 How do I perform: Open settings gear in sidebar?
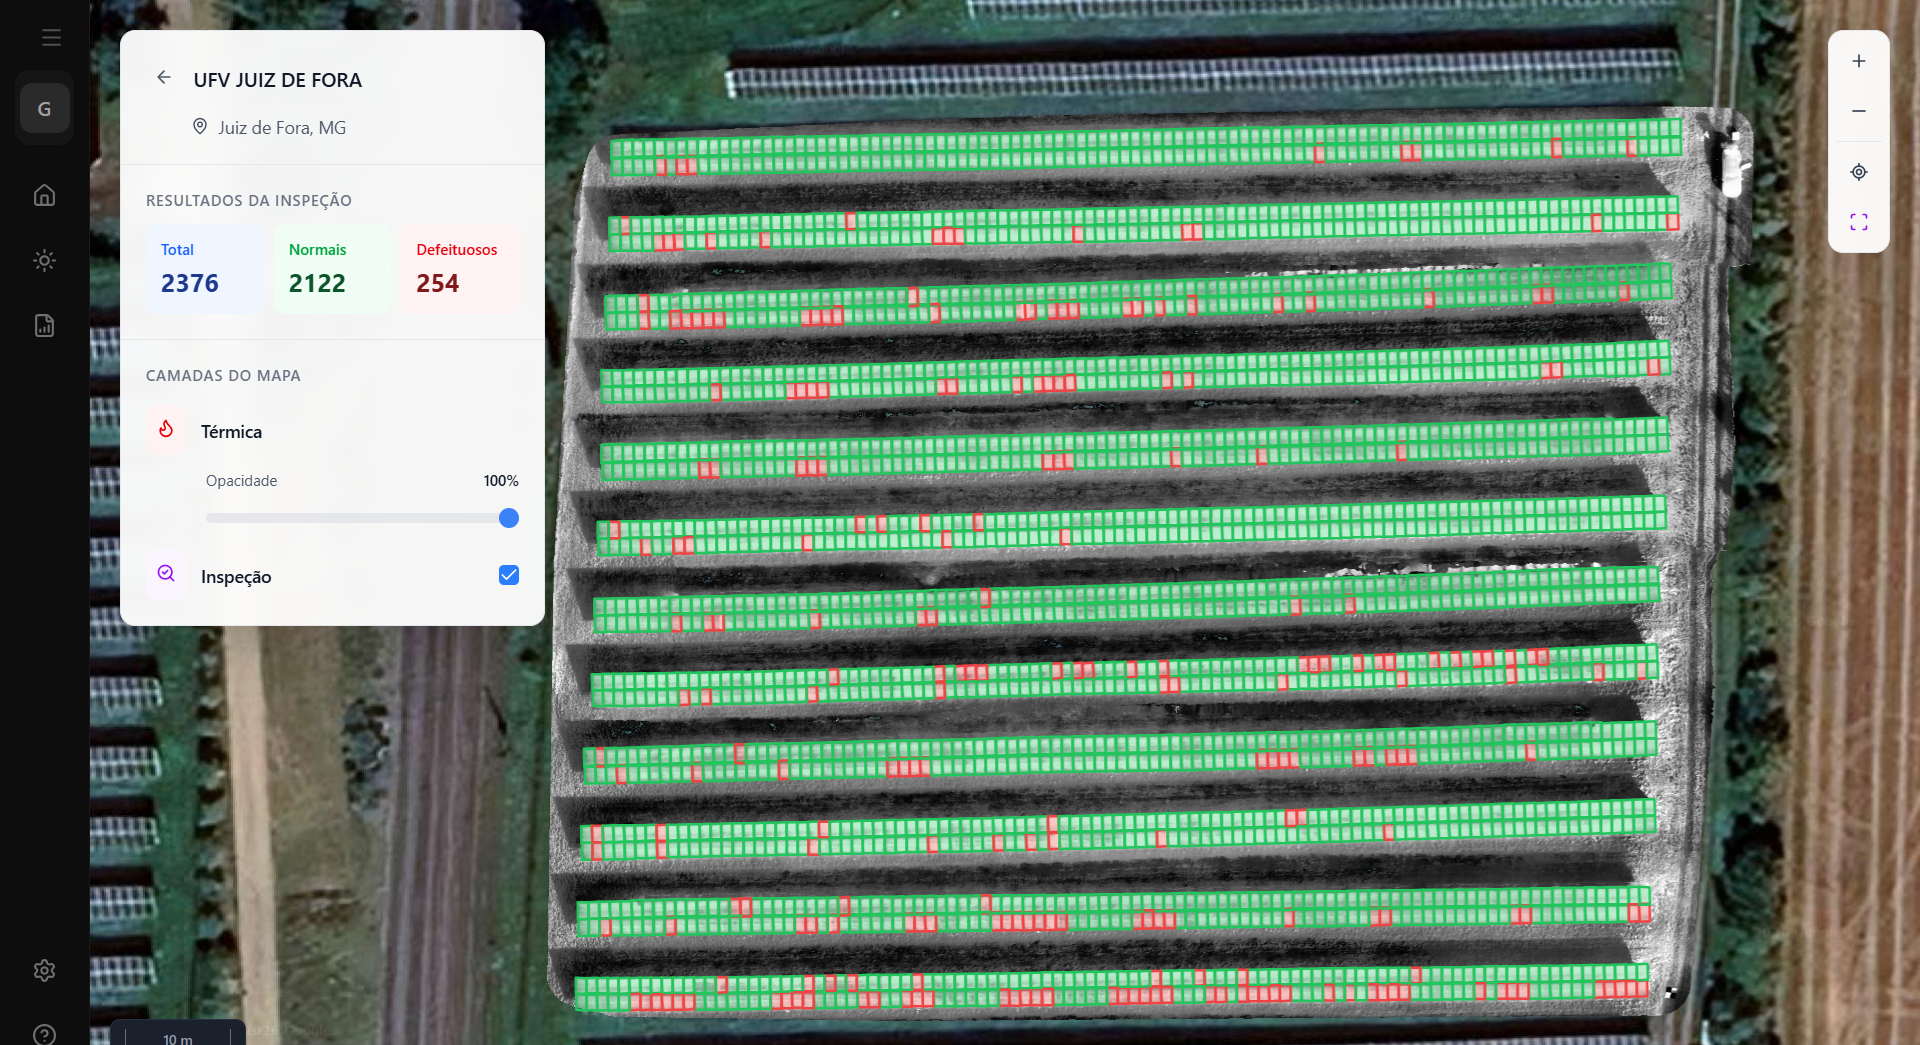click(x=44, y=970)
